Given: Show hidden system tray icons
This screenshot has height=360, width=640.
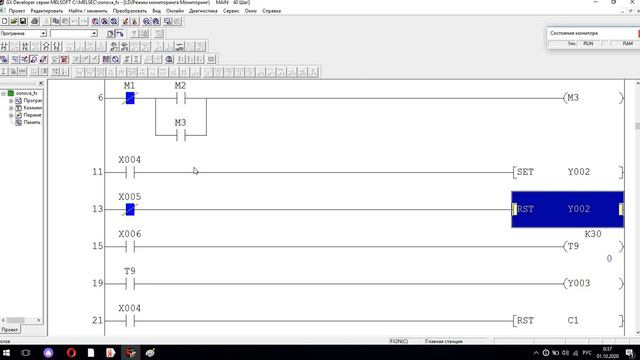Looking at the screenshot, I should 536,353.
